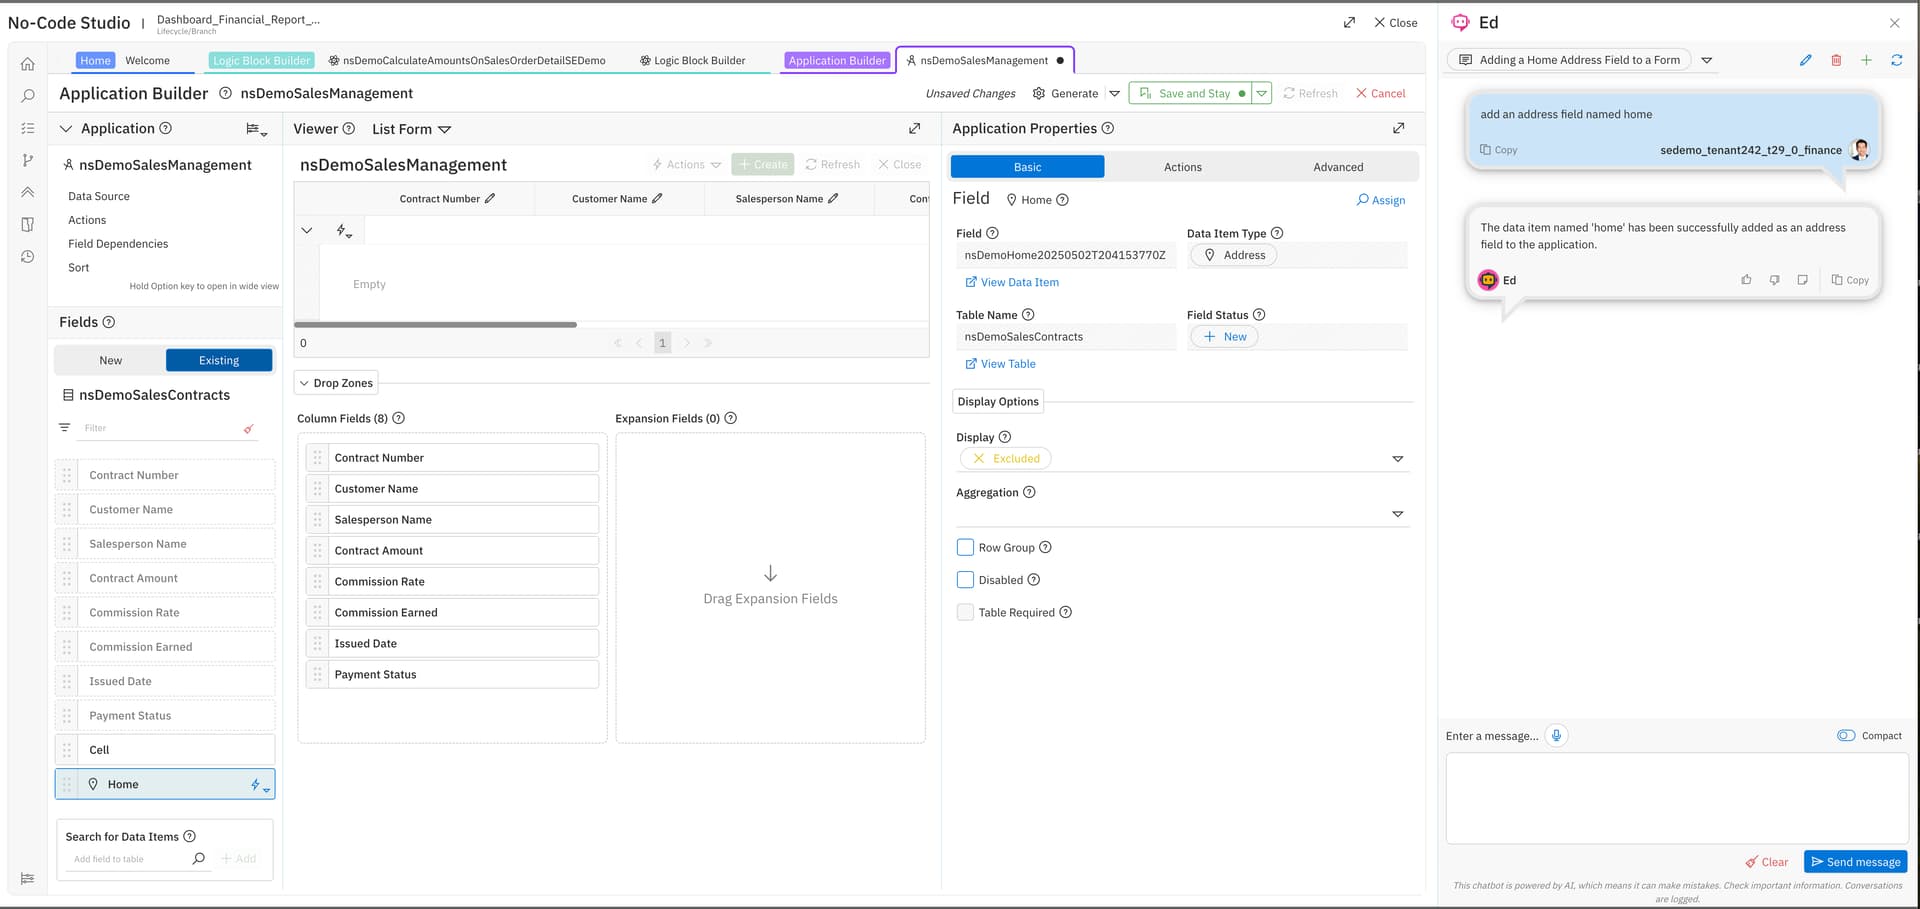Open the Display dropdown arrow

[1397, 459]
